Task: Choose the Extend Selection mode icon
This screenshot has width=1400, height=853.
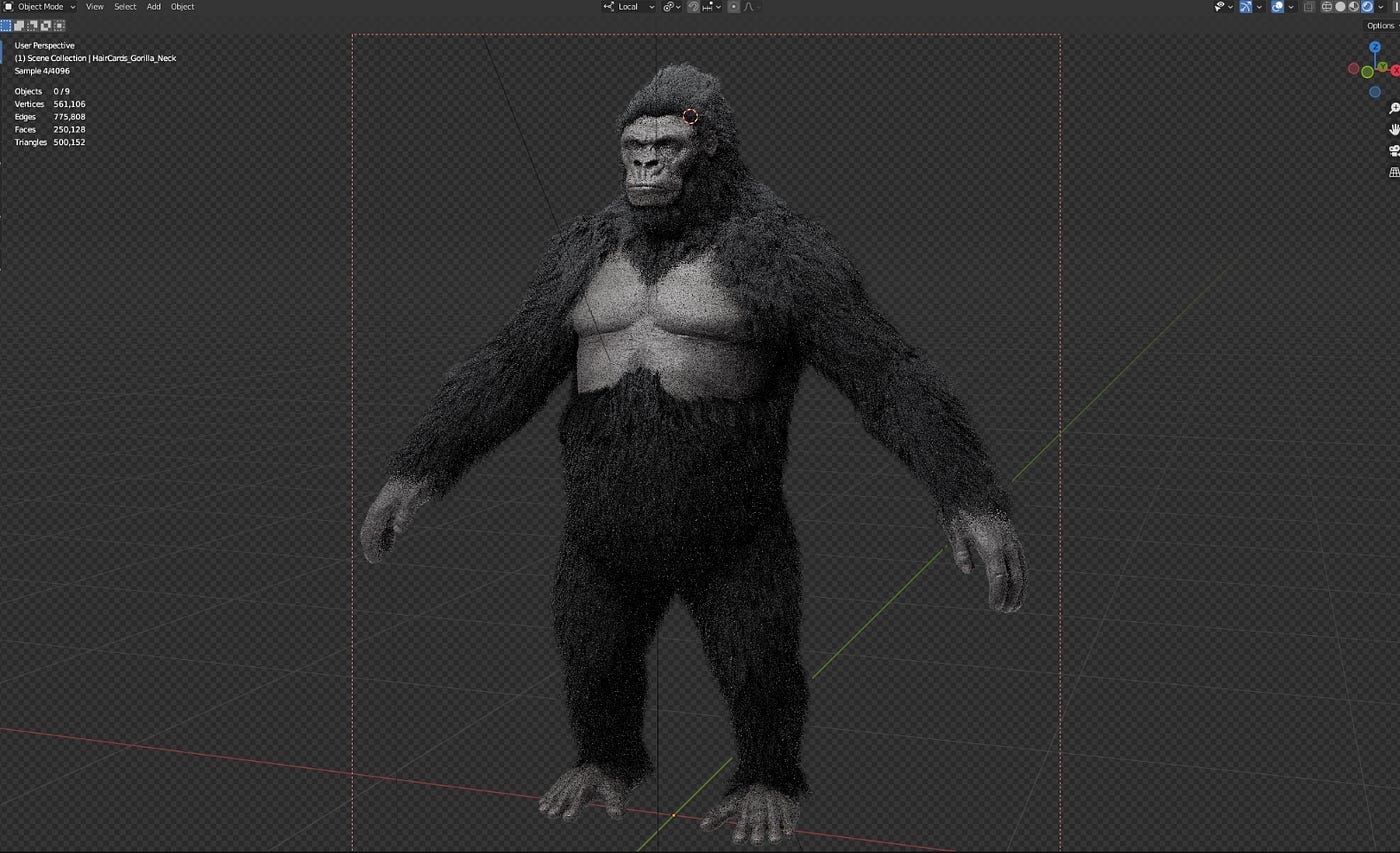Action: pos(19,26)
